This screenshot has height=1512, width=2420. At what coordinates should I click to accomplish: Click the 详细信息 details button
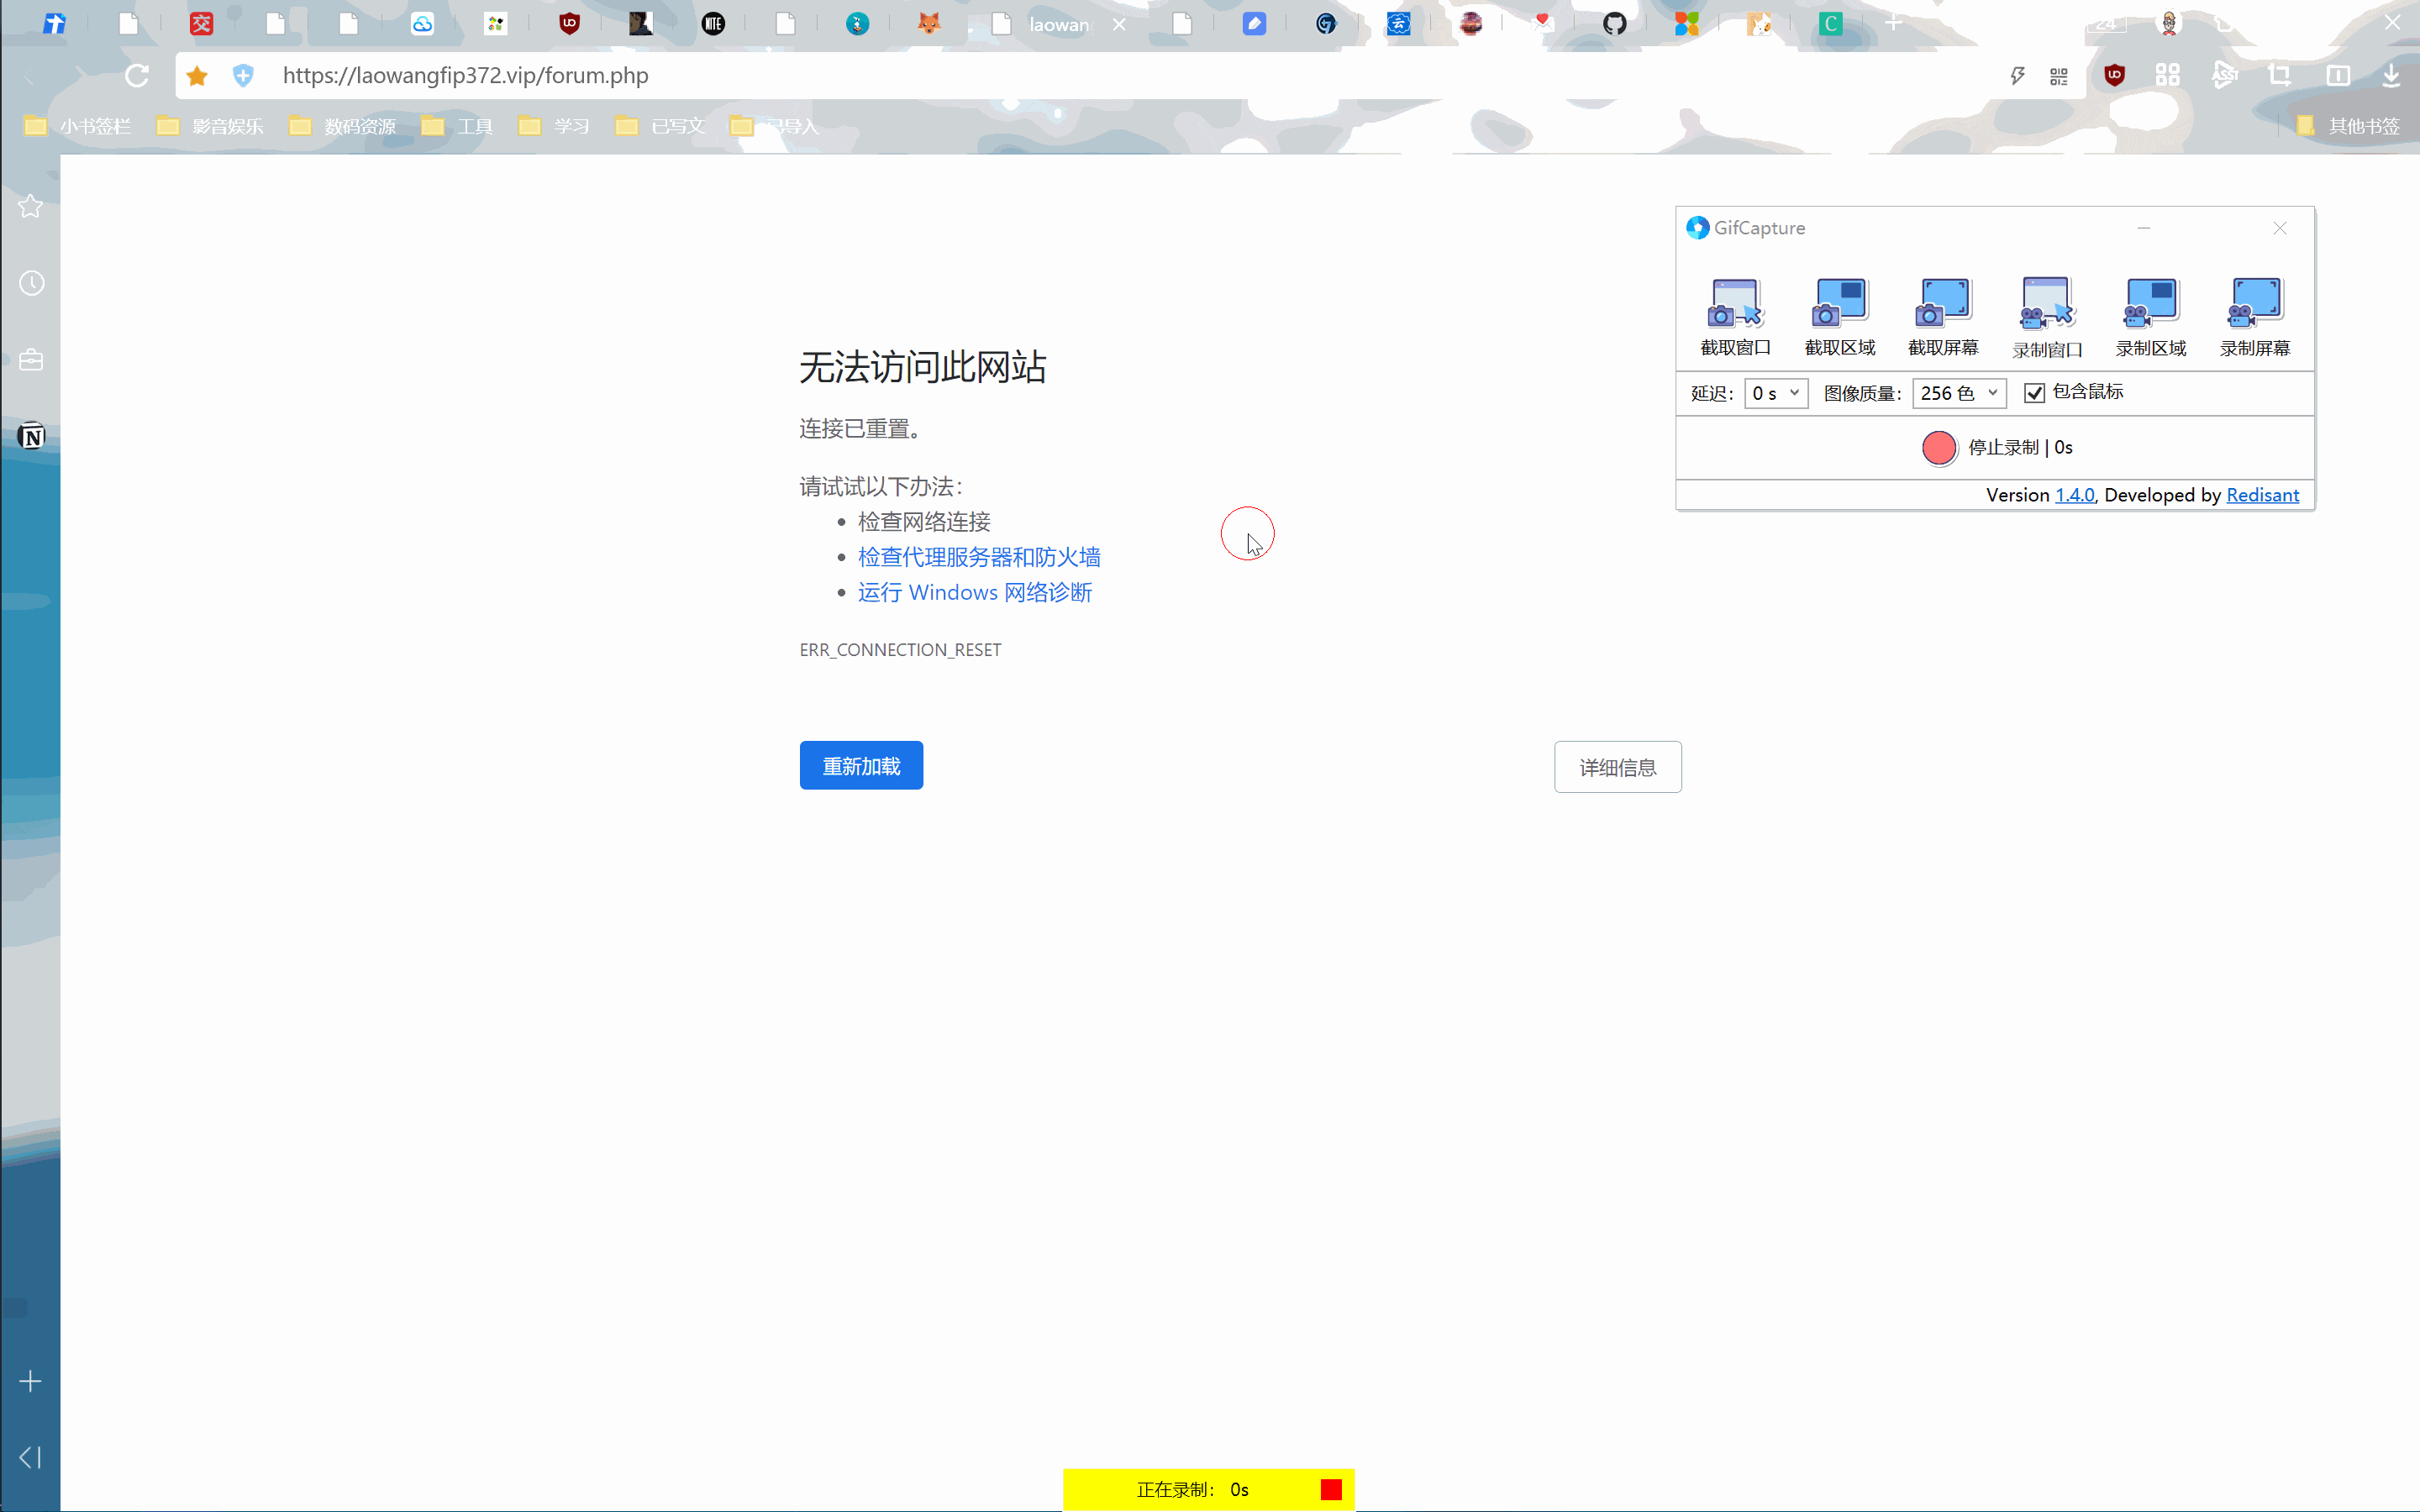click(1617, 767)
